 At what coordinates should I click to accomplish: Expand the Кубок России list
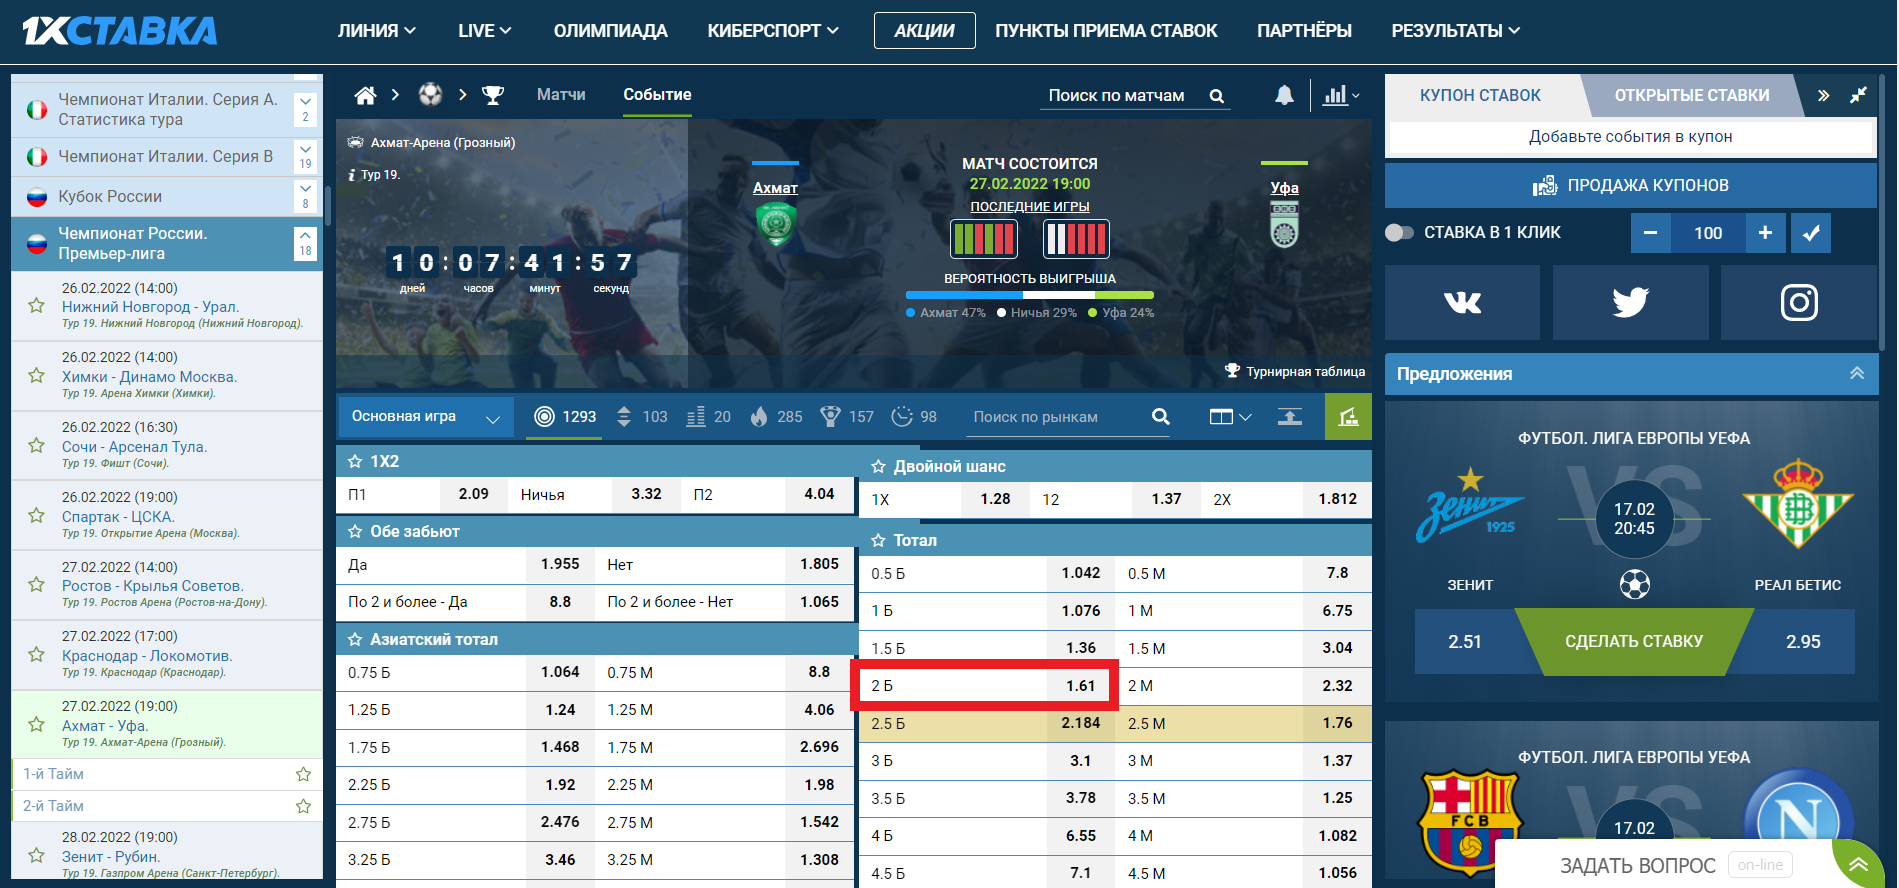click(306, 196)
